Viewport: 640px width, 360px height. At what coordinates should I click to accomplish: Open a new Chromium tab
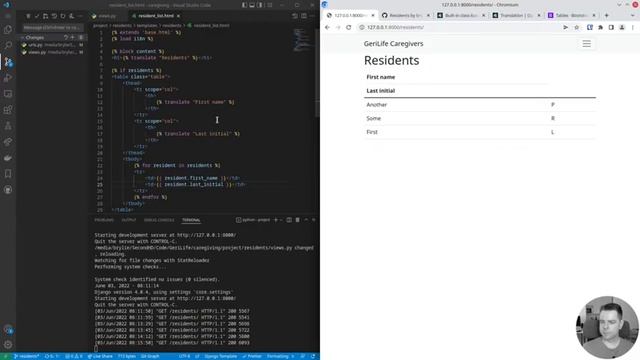click(607, 16)
